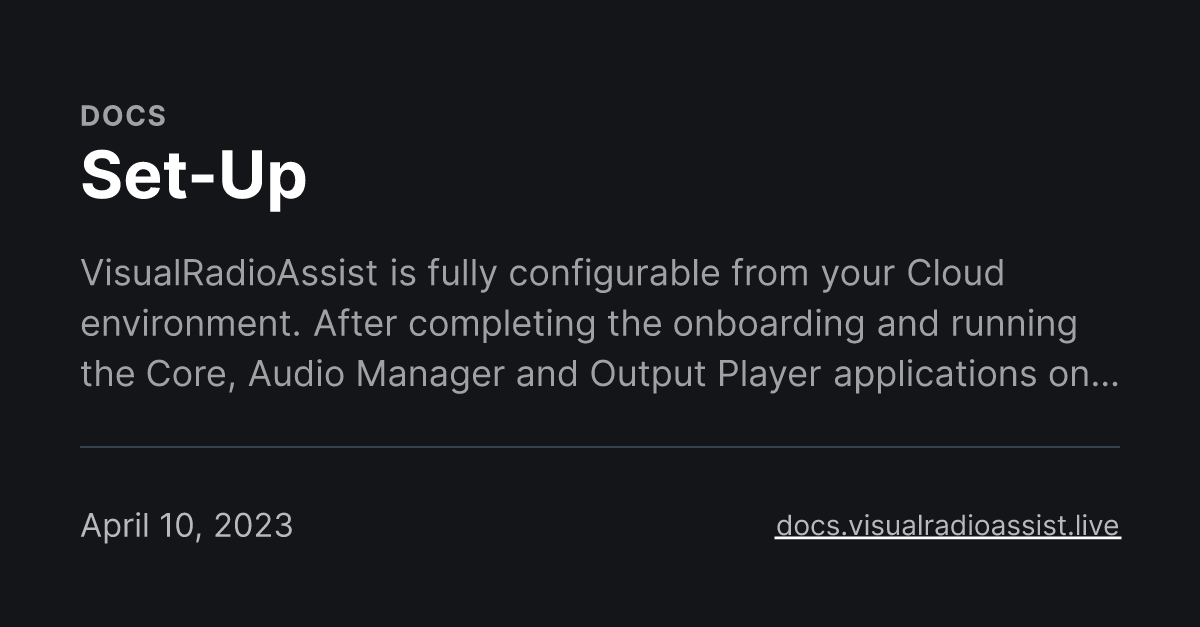Select the DOCS category label
Screen dimensions: 1200x627
click(x=123, y=116)
